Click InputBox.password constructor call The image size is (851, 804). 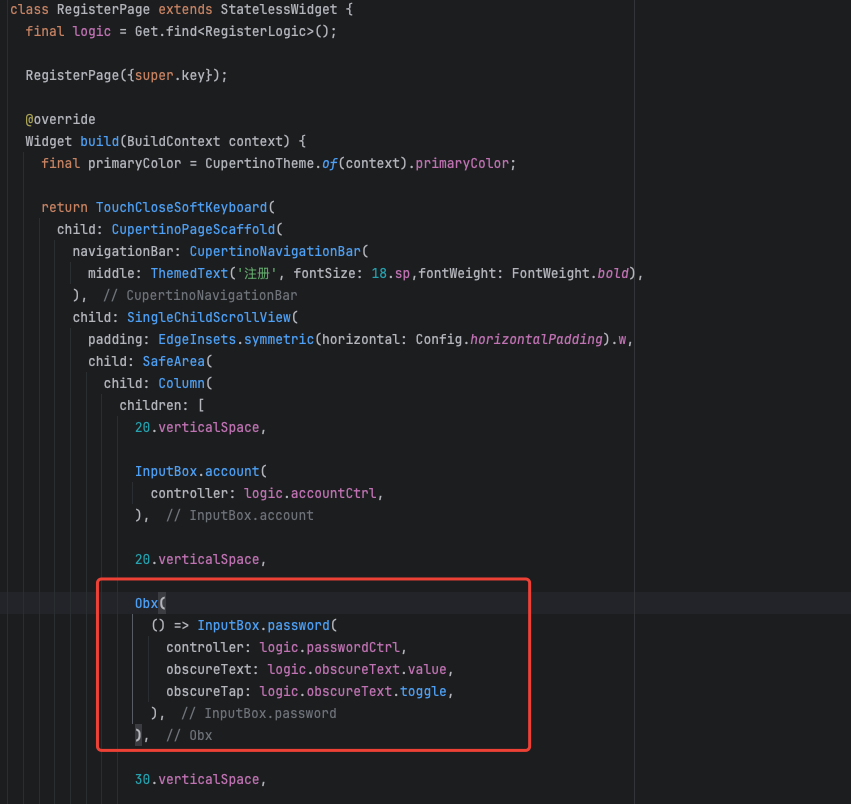click(263, 625)
